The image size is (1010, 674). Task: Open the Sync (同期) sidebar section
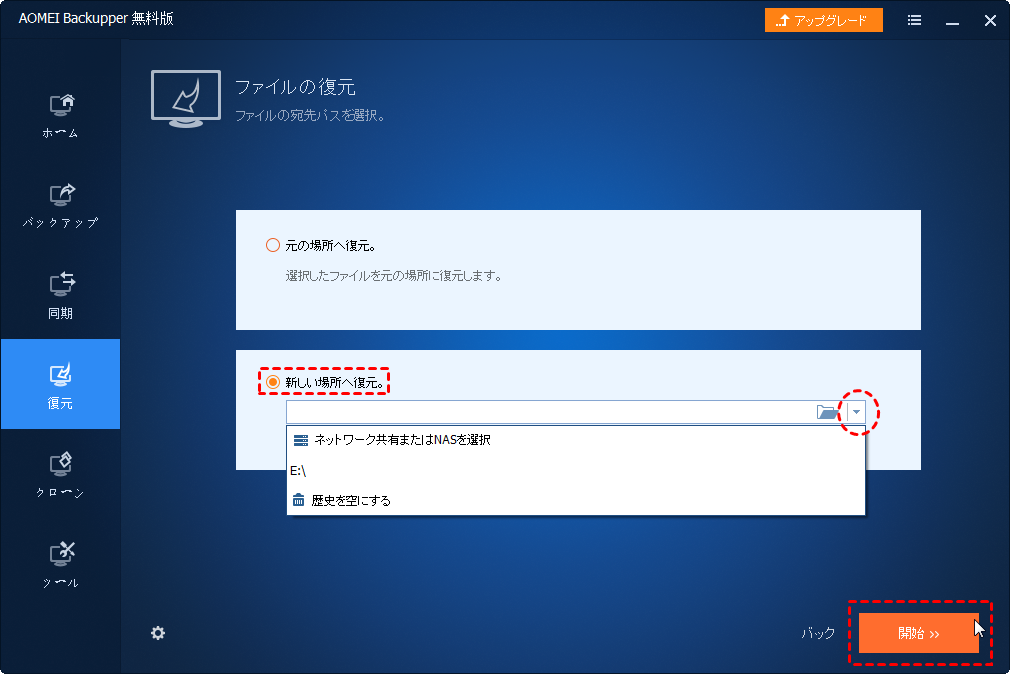(61, 295)
